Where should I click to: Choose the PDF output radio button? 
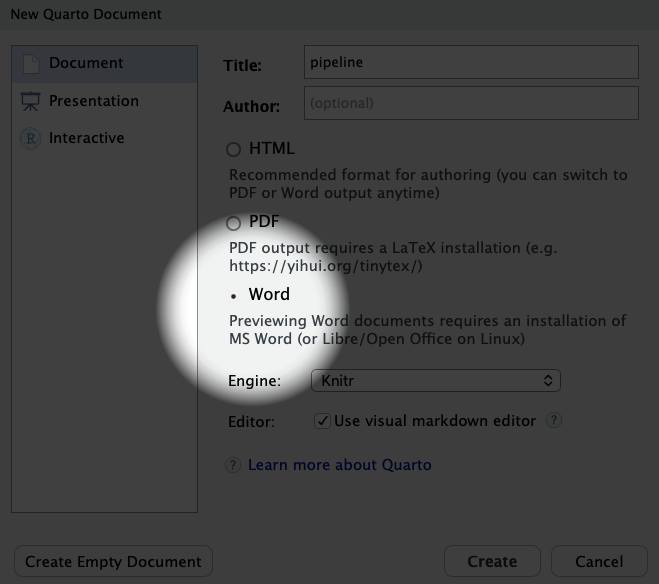pyautogui.click(x=233, y=223)
